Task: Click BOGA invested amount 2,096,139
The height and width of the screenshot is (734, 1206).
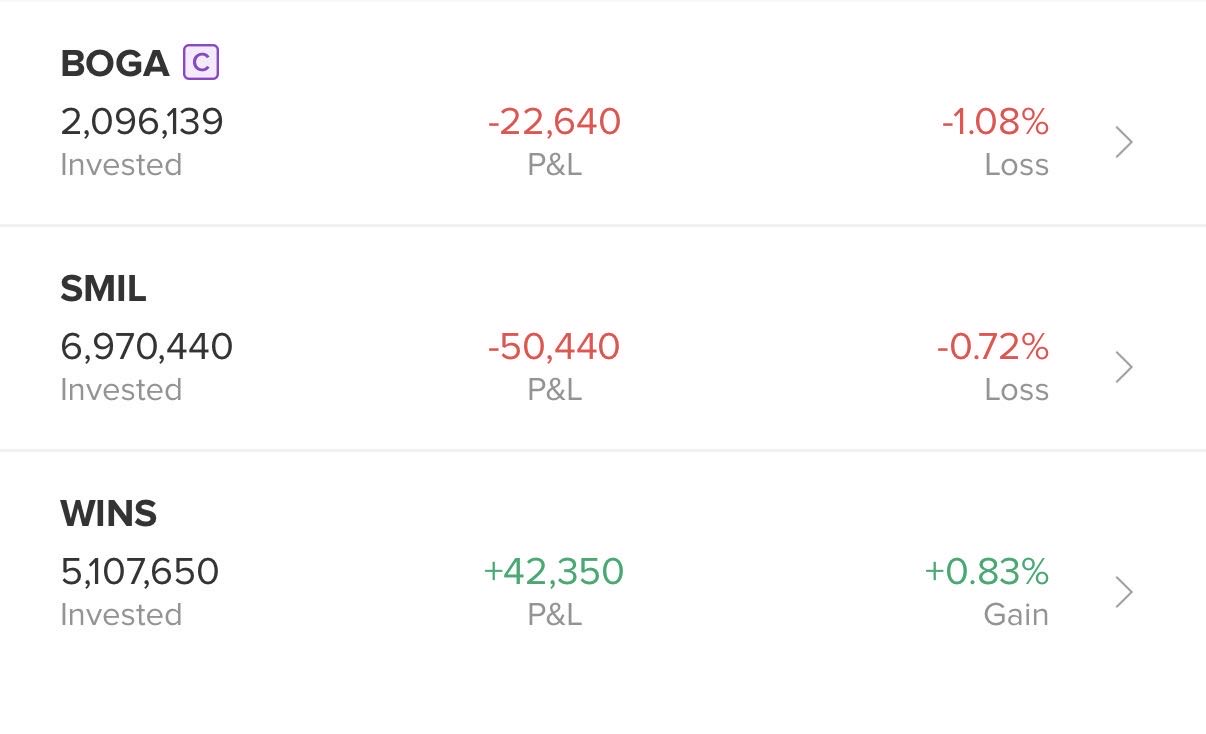Action: (142, 122)
